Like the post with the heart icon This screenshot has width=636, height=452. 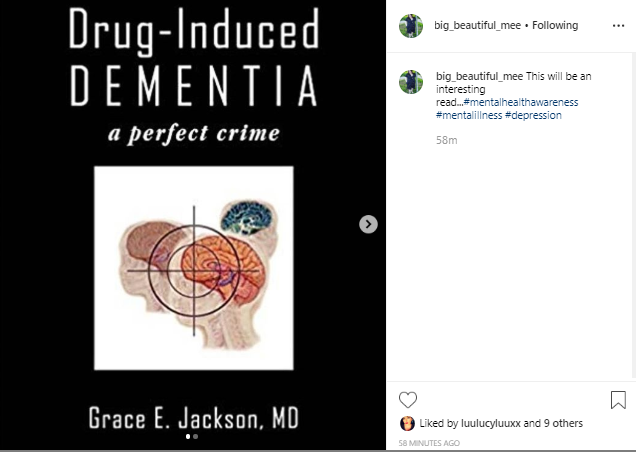(408, 400)
